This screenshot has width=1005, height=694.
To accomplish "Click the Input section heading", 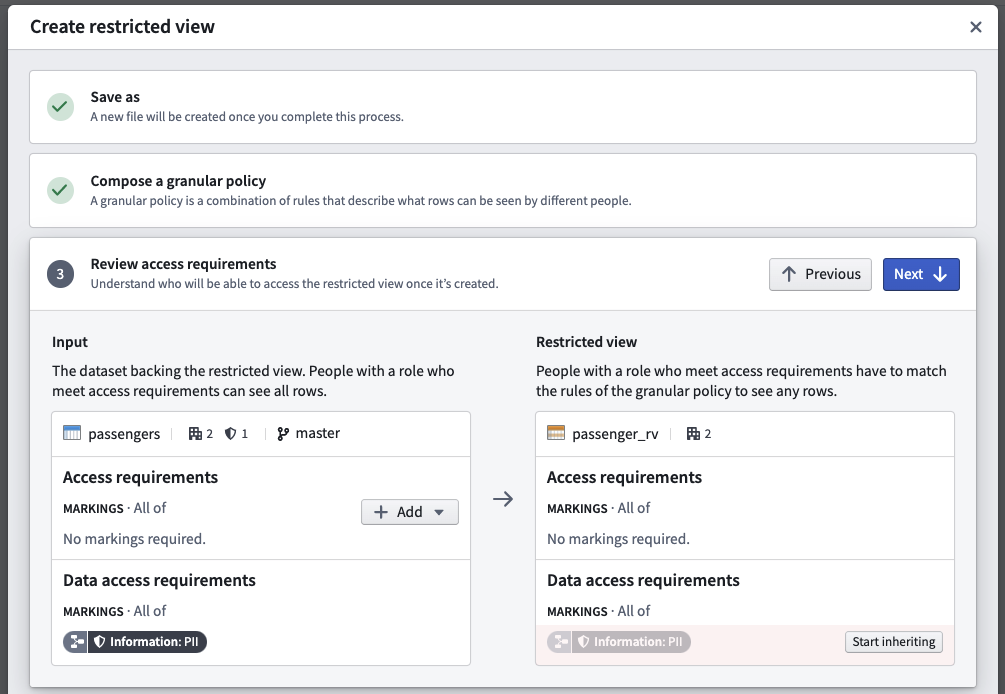I will pos(70,342).
